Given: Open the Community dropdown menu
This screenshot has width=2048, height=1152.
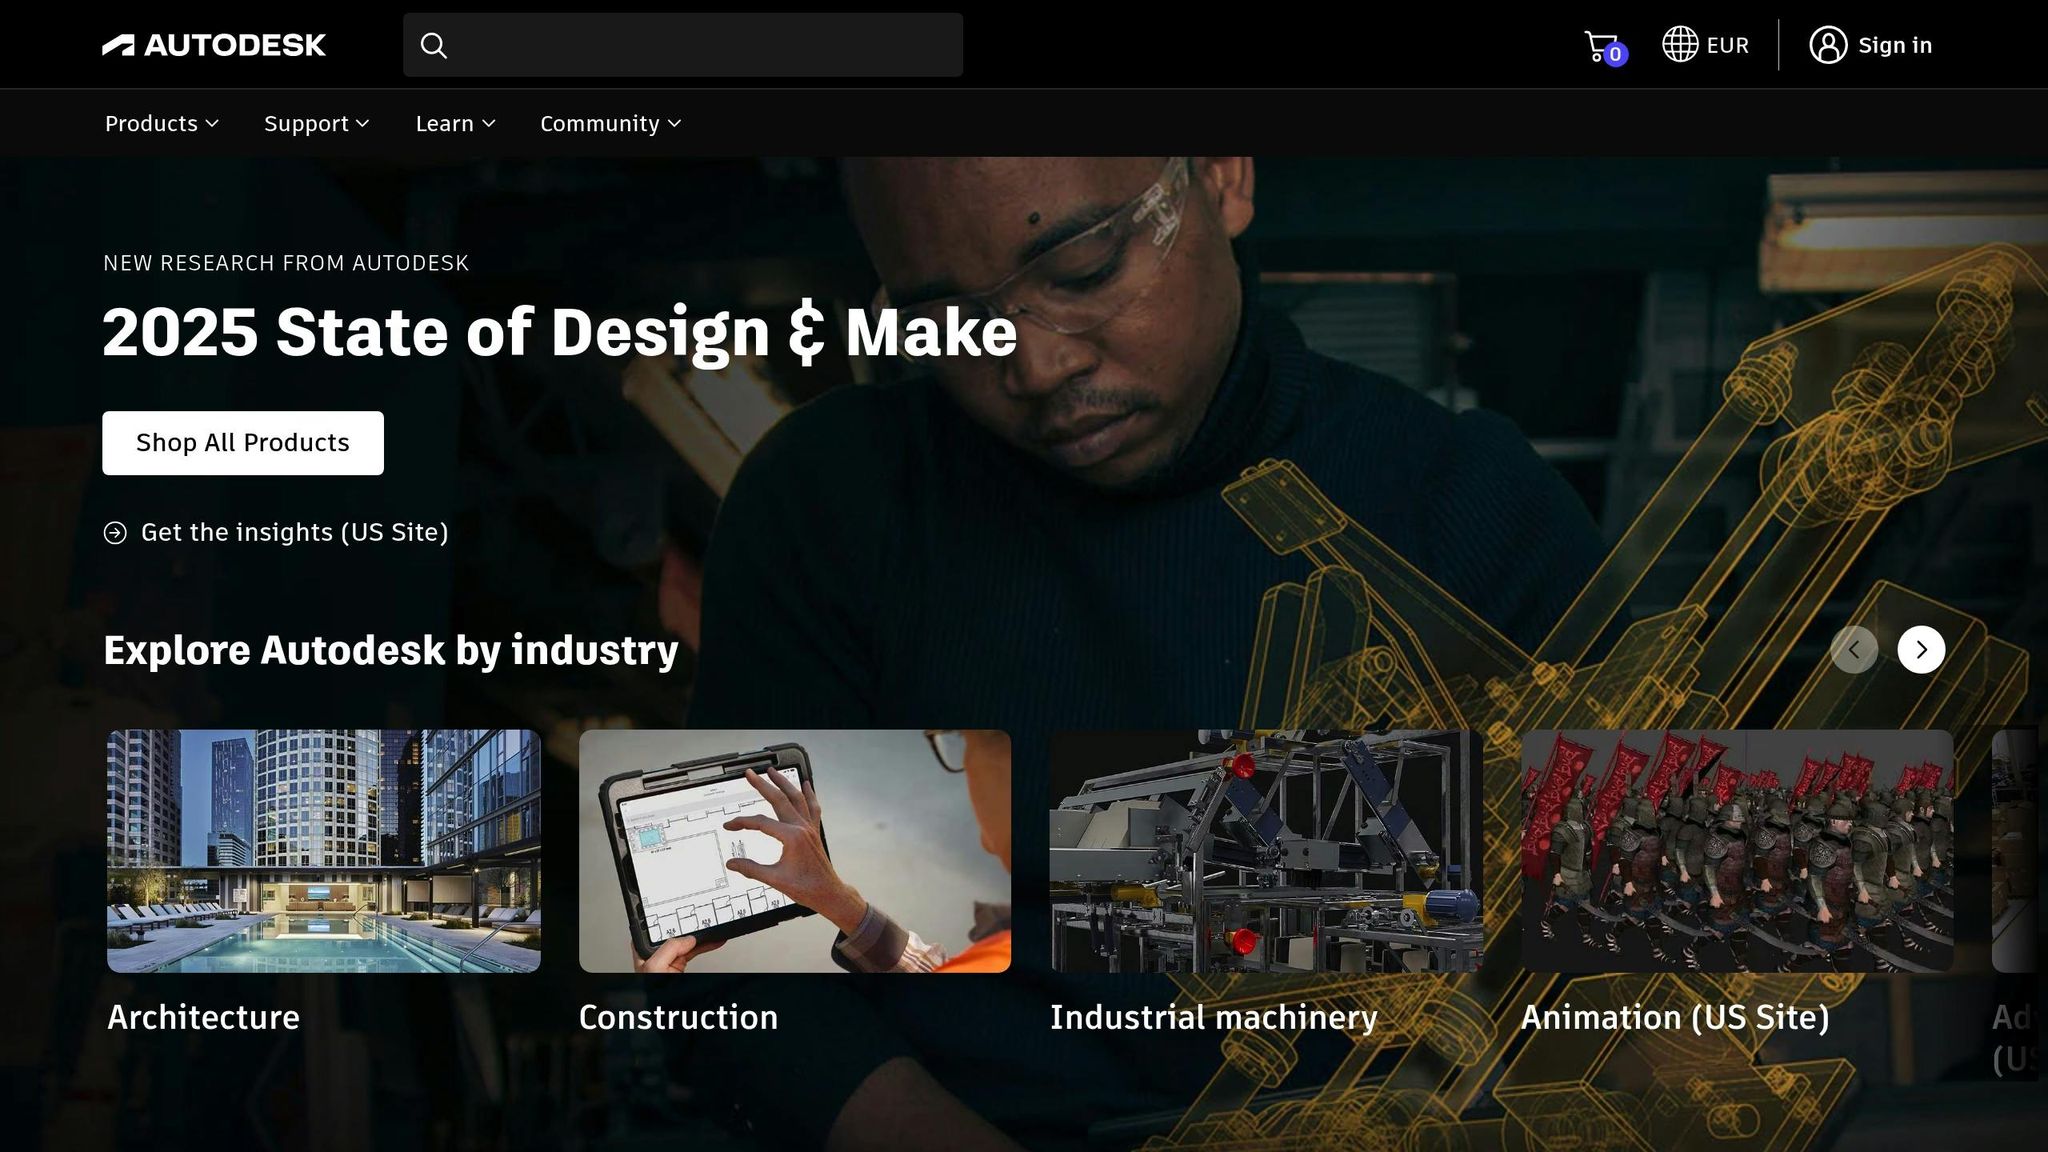Looking at the screenshot, I should [611, 123].
